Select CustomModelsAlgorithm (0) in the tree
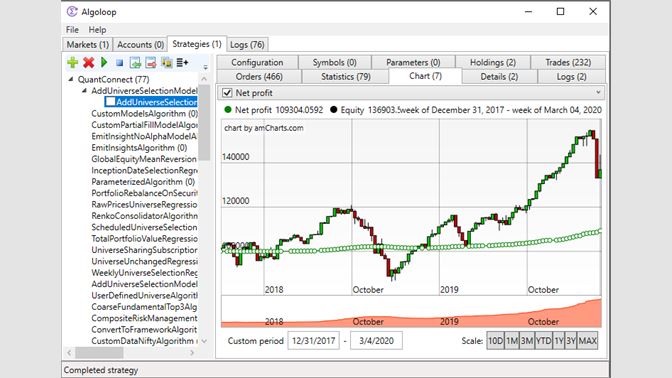 (x=144, y=114)
